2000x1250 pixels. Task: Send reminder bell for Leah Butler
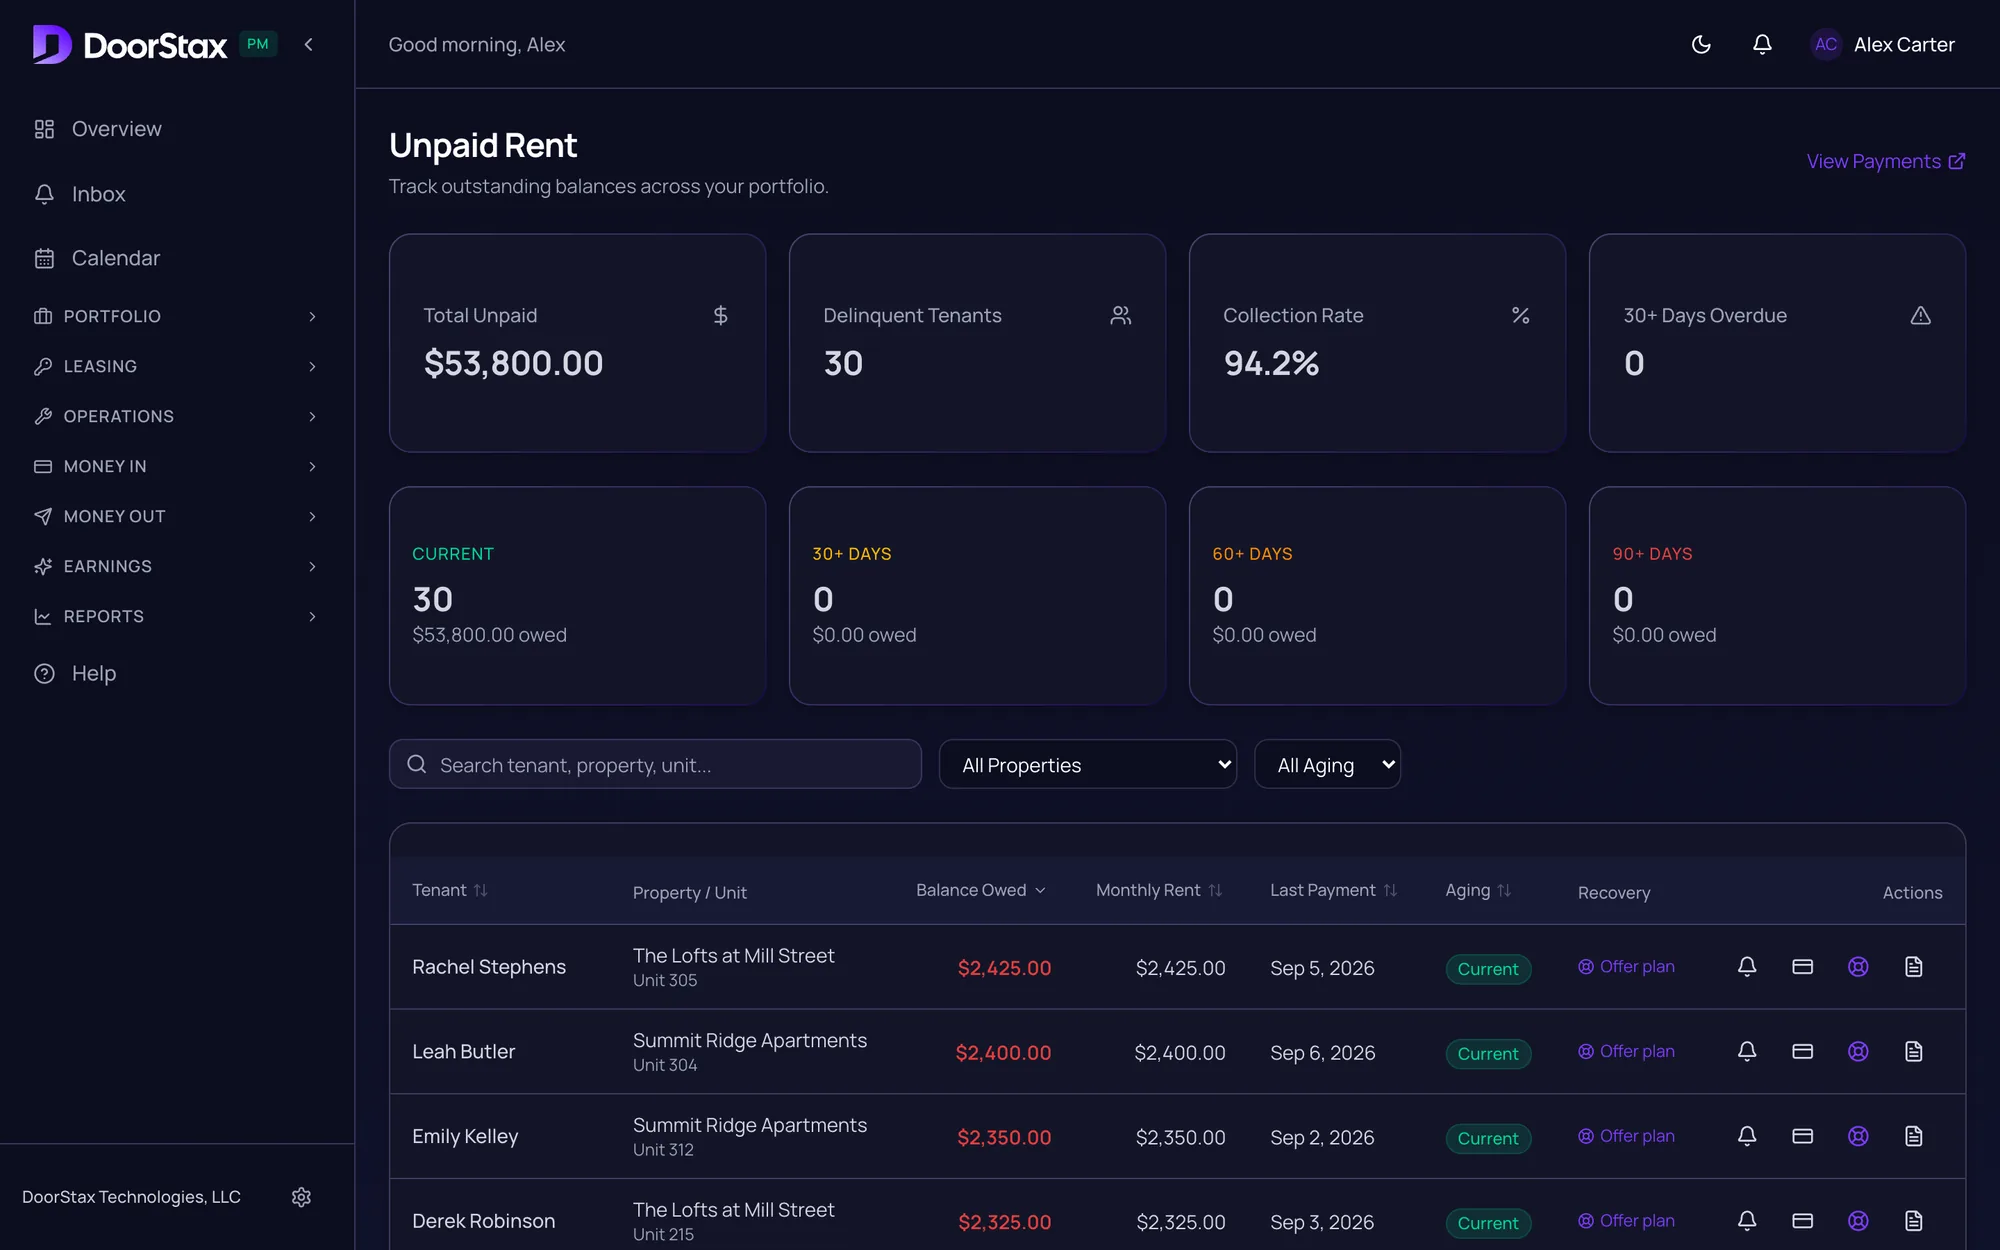[x=1747, y=1052]
